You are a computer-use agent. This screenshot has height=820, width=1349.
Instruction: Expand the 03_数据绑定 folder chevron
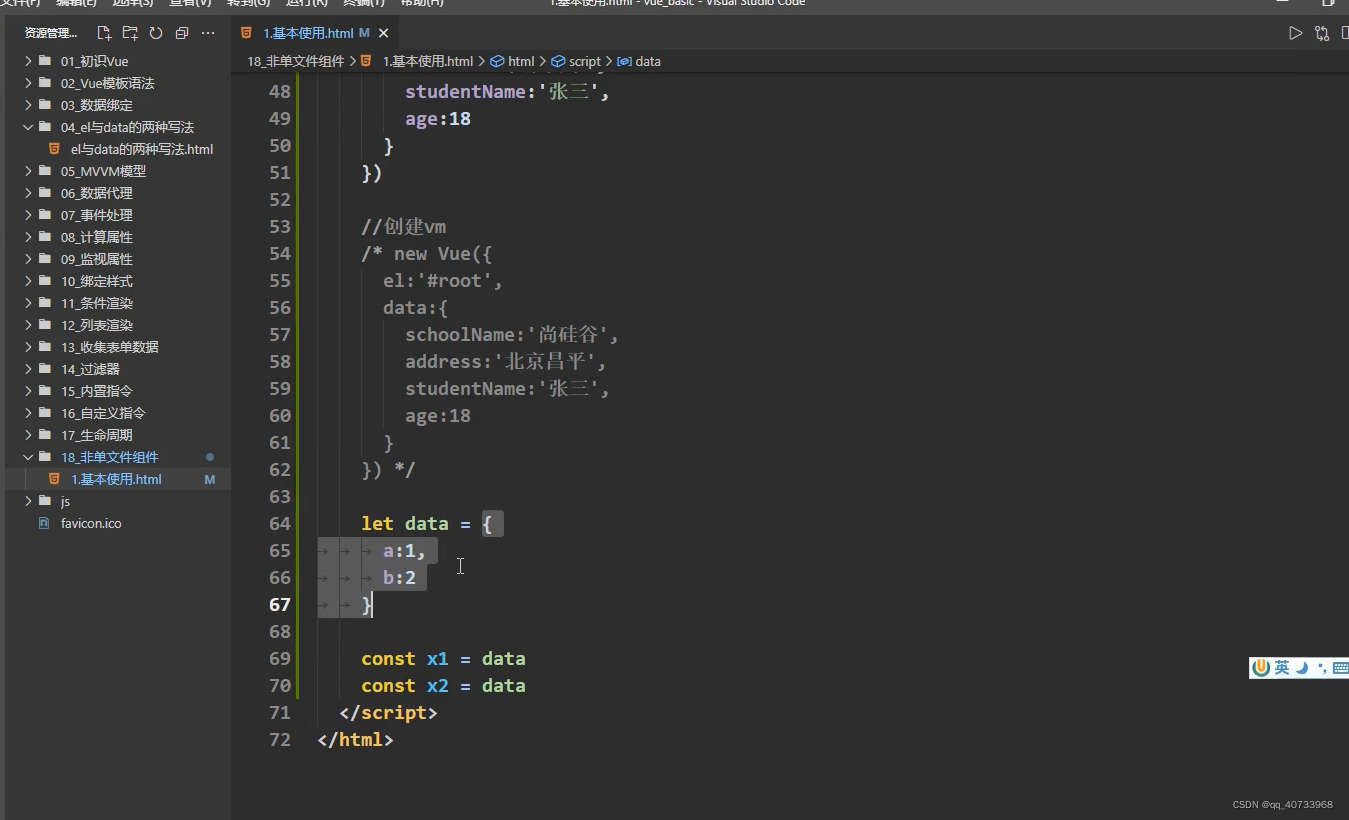28,105
